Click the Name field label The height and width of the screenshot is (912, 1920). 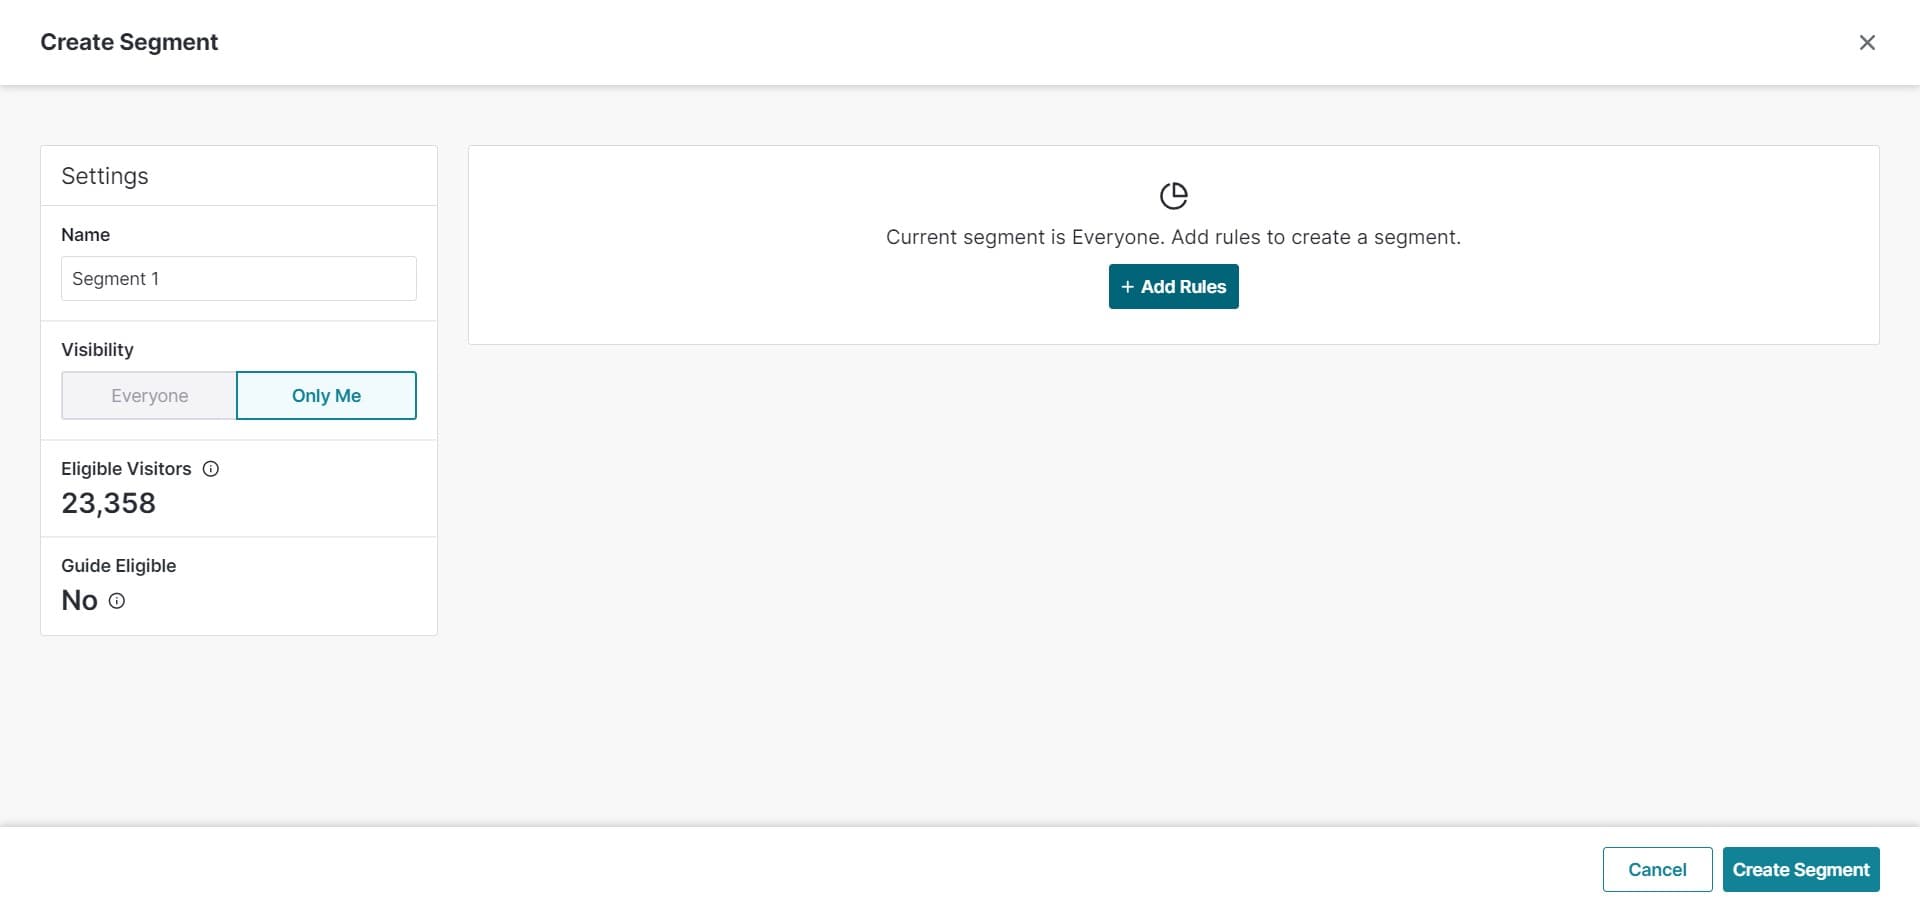pos(86,235)
